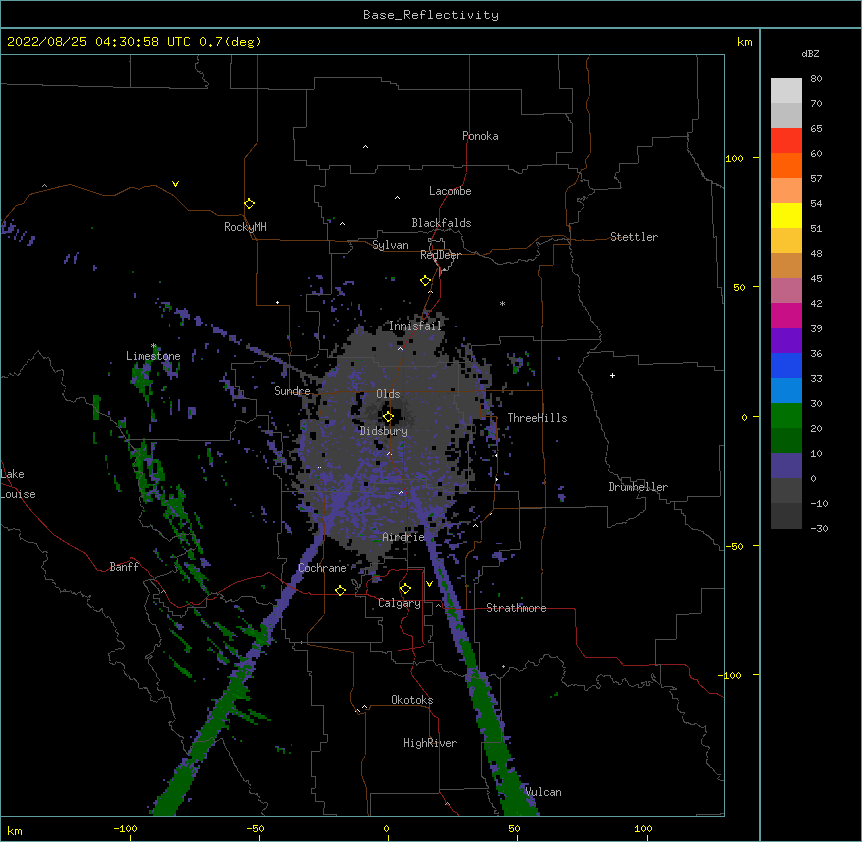Click the yellow diamond marker above Calgary label

point(405,589)
